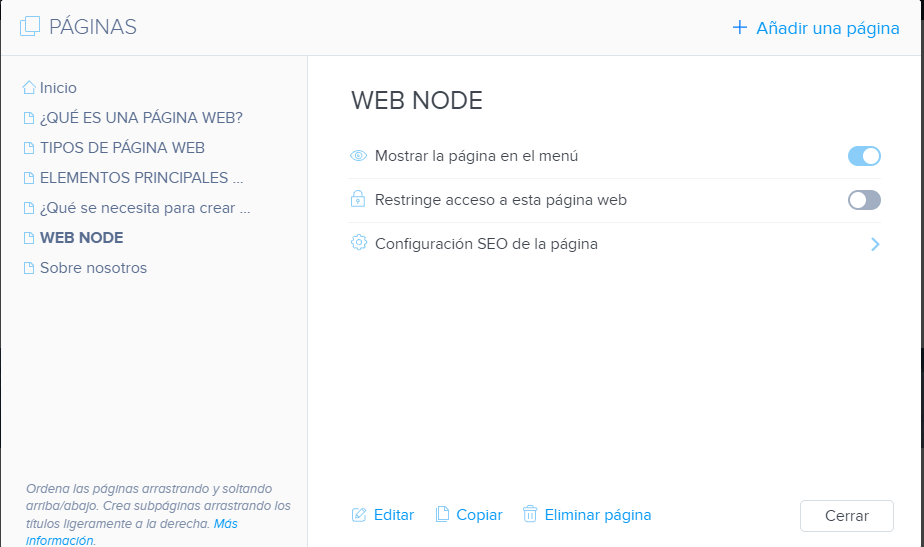Click the trash can icon
Image resolution: width=924 pixels, height=547 pixels.
pos(530,514)
